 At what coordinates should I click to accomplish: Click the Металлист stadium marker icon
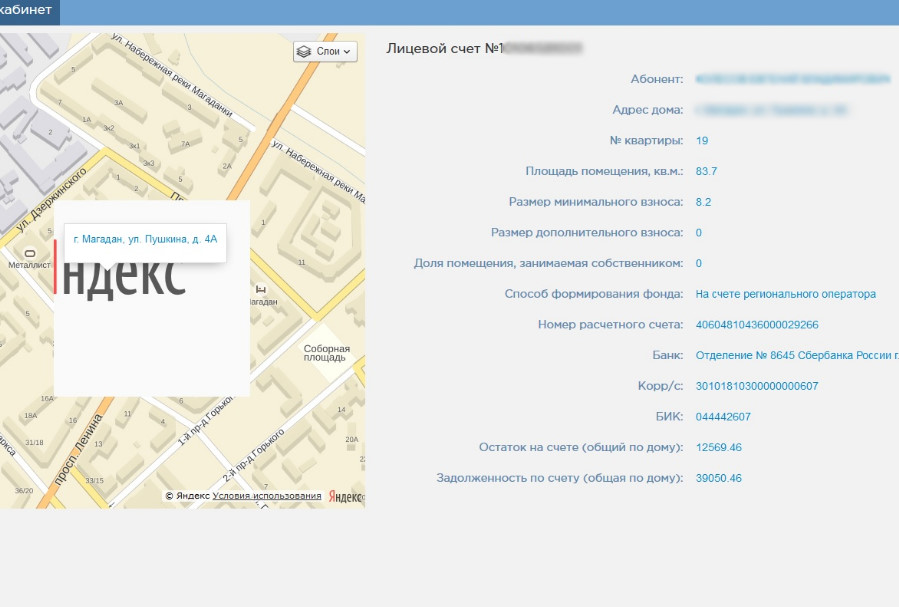[29, 252]
